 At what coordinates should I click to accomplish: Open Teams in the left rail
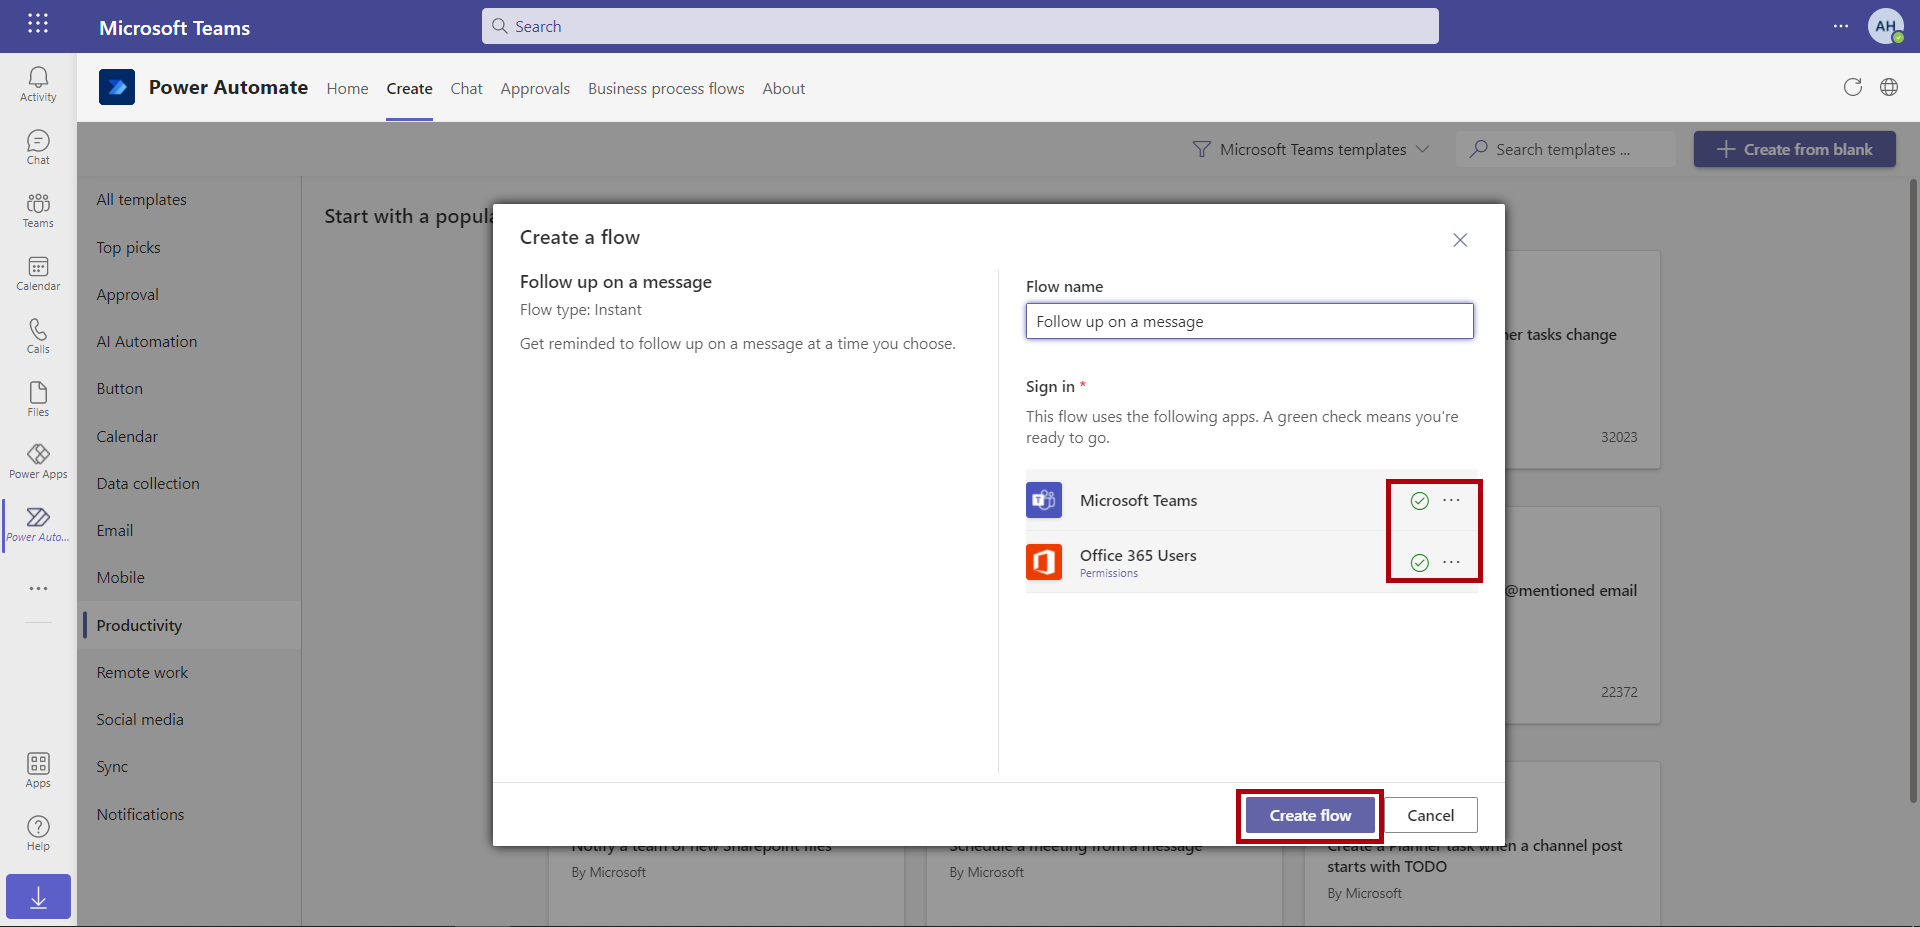pyautogui.click(x=38, y=210)
